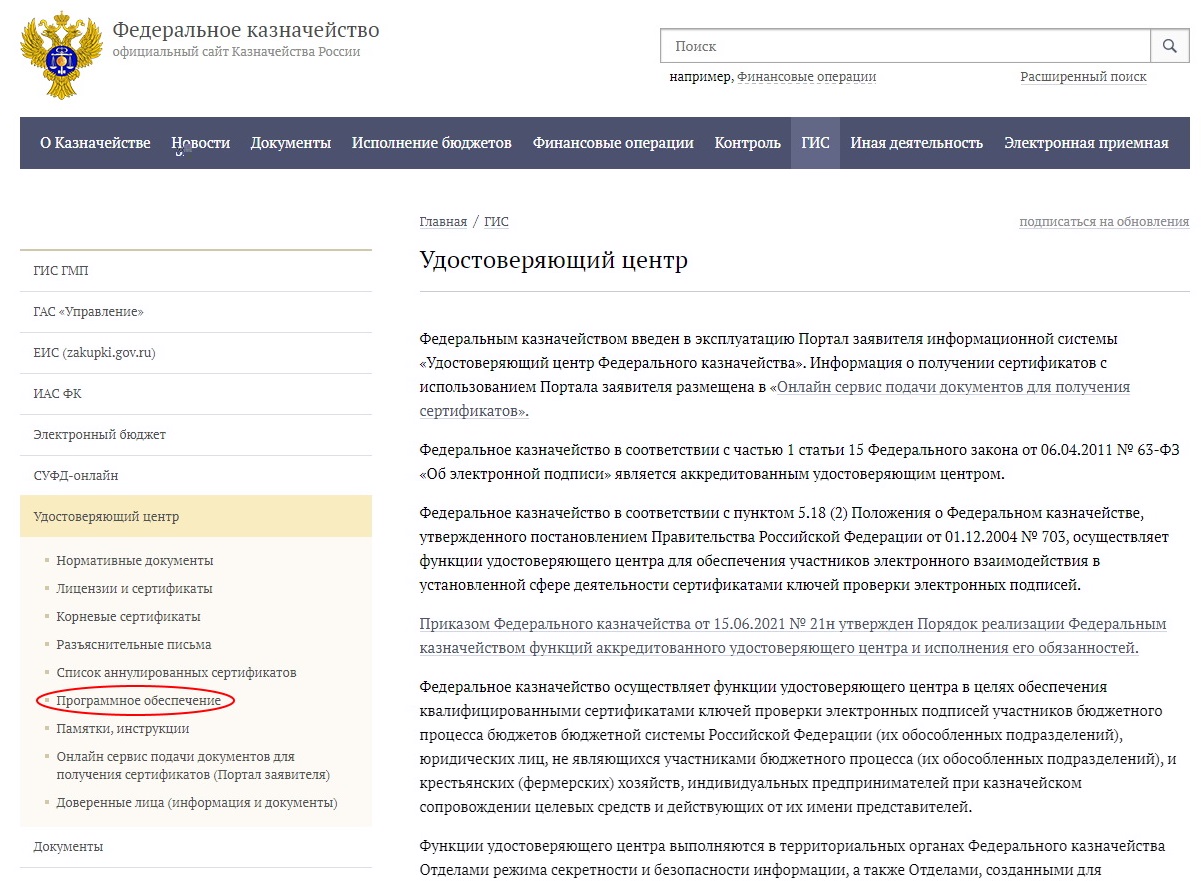
Task: Click the search magnifier icon
Action: tap(1169, 46)
